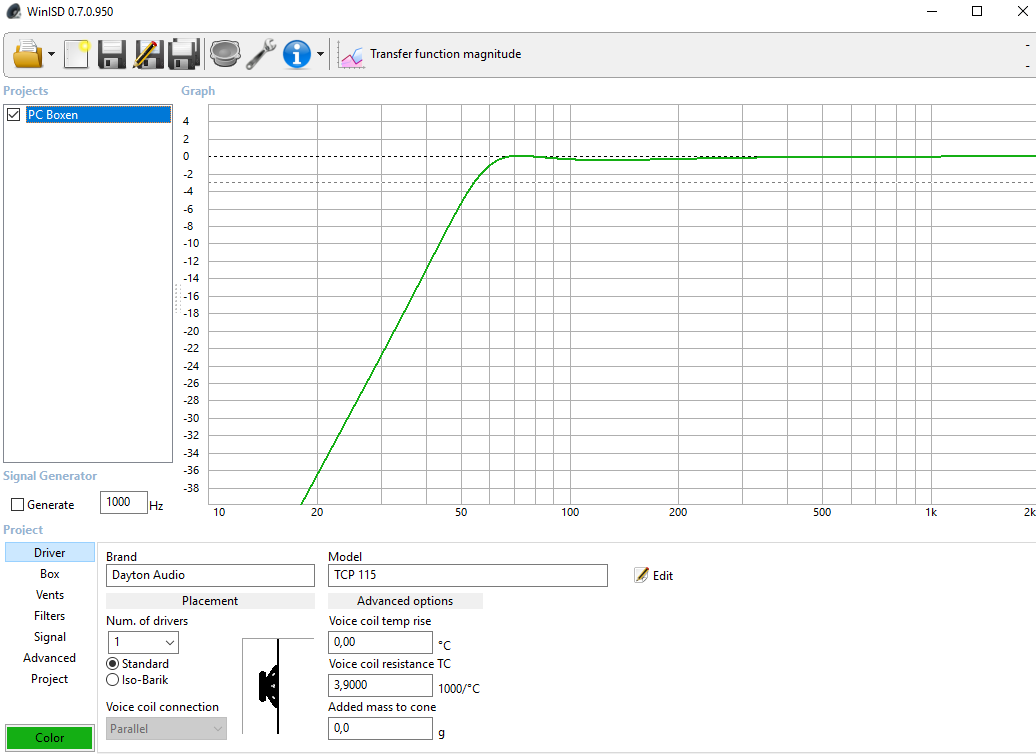The image size is (1036, 754).
Task: Switch to the Driver tab
Action: click(x=50, y=552)
